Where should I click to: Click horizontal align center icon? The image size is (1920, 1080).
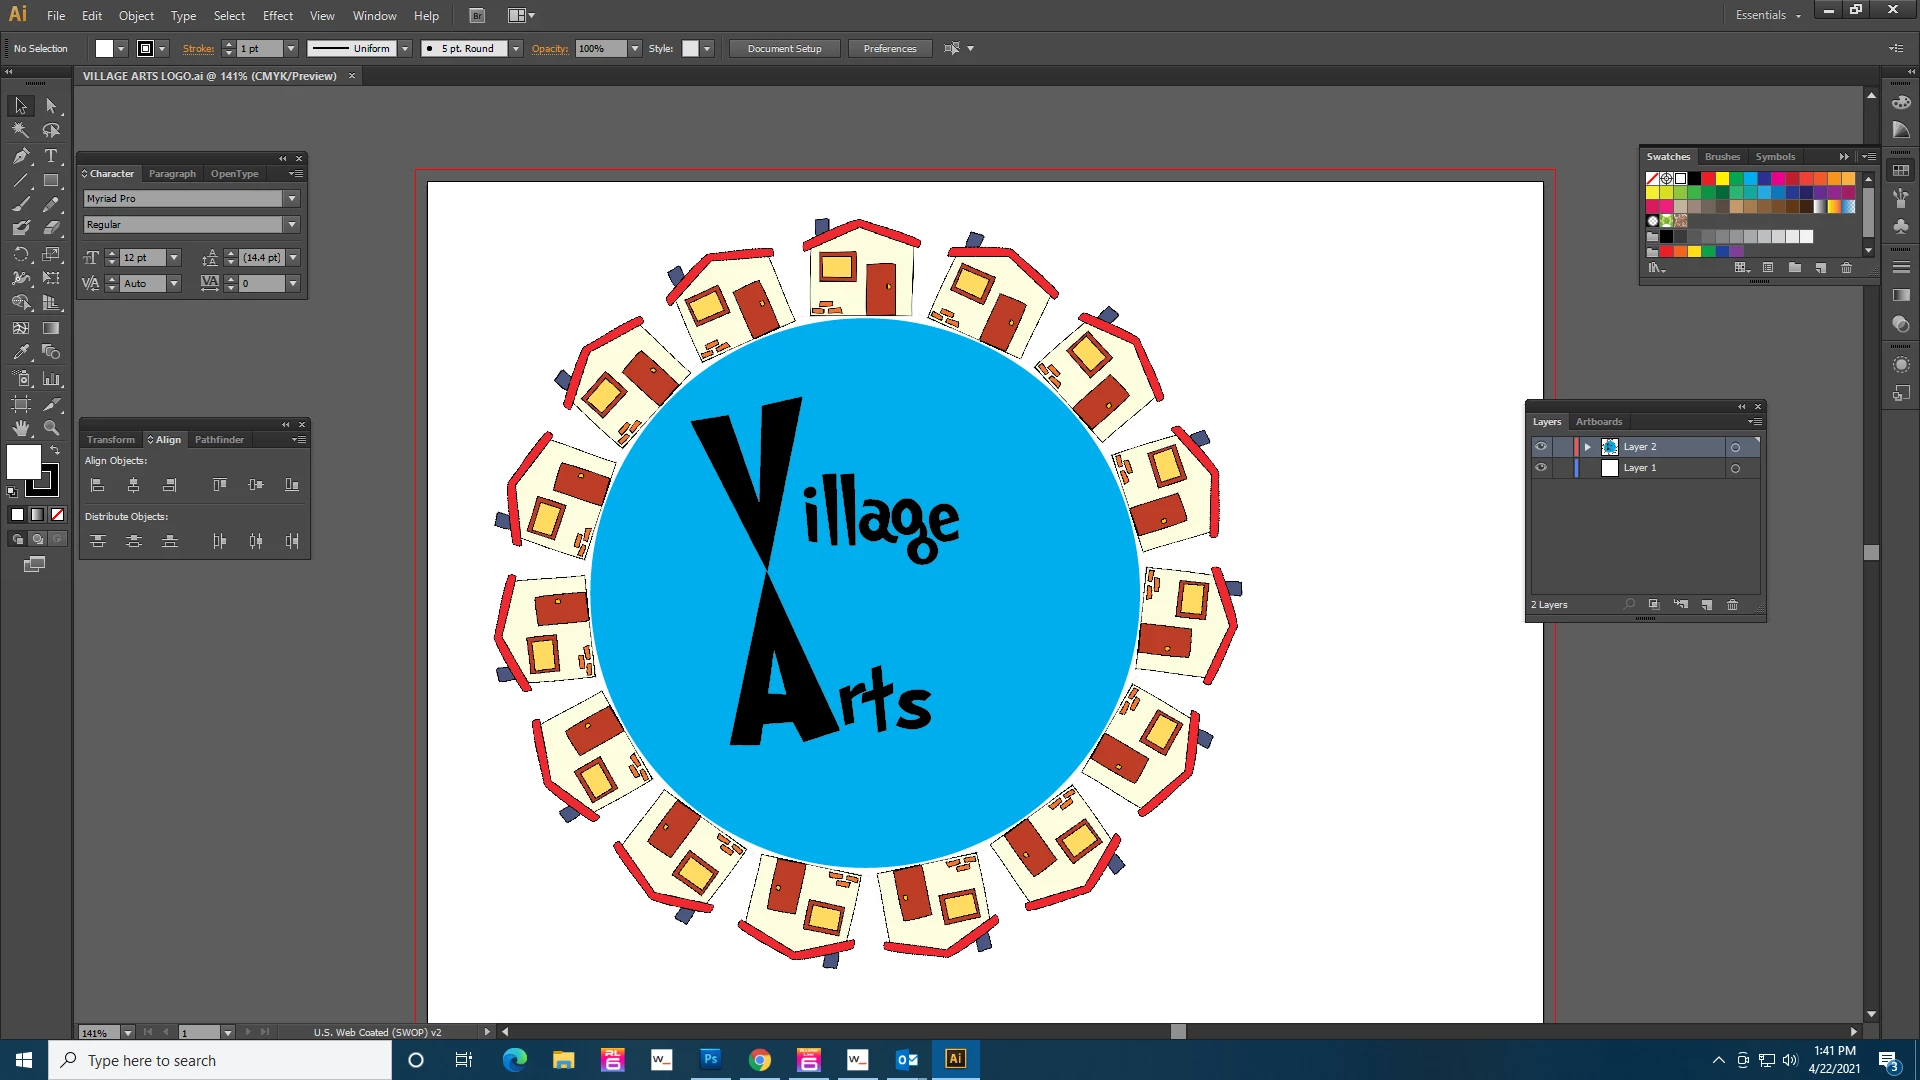click(x=133, y=485)
